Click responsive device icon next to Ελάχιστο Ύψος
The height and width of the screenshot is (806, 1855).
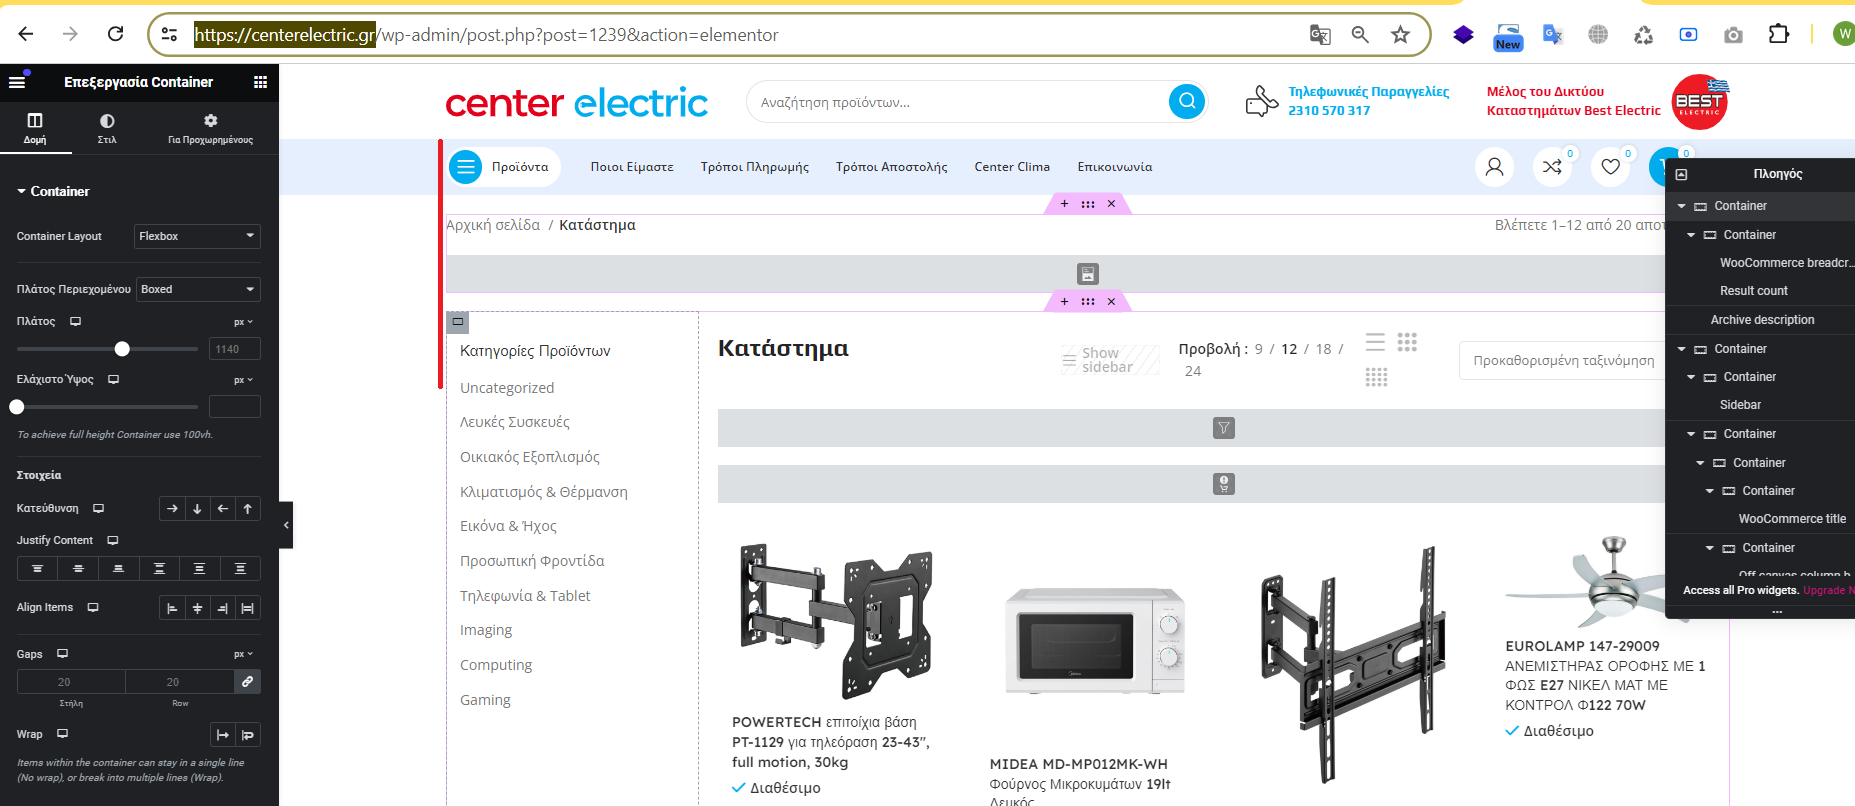click(113, 380)
